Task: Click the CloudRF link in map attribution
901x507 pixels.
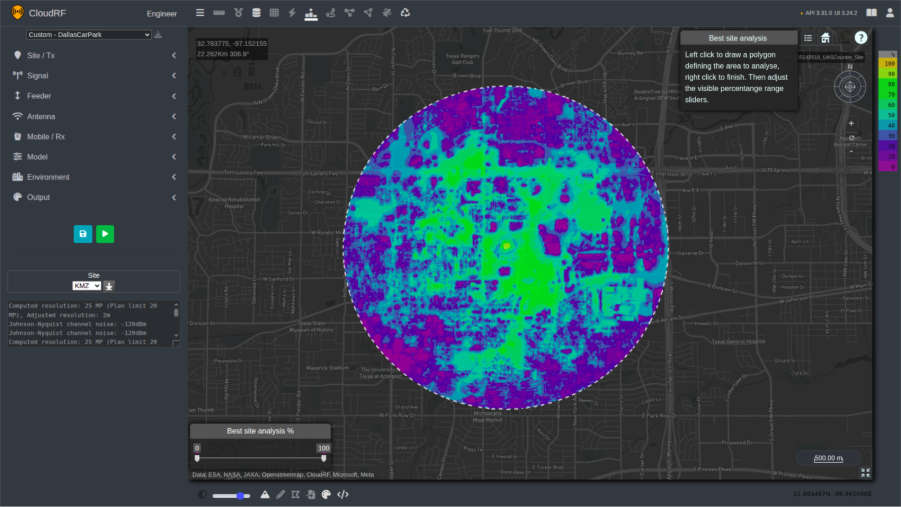Action: coord(319,474)
